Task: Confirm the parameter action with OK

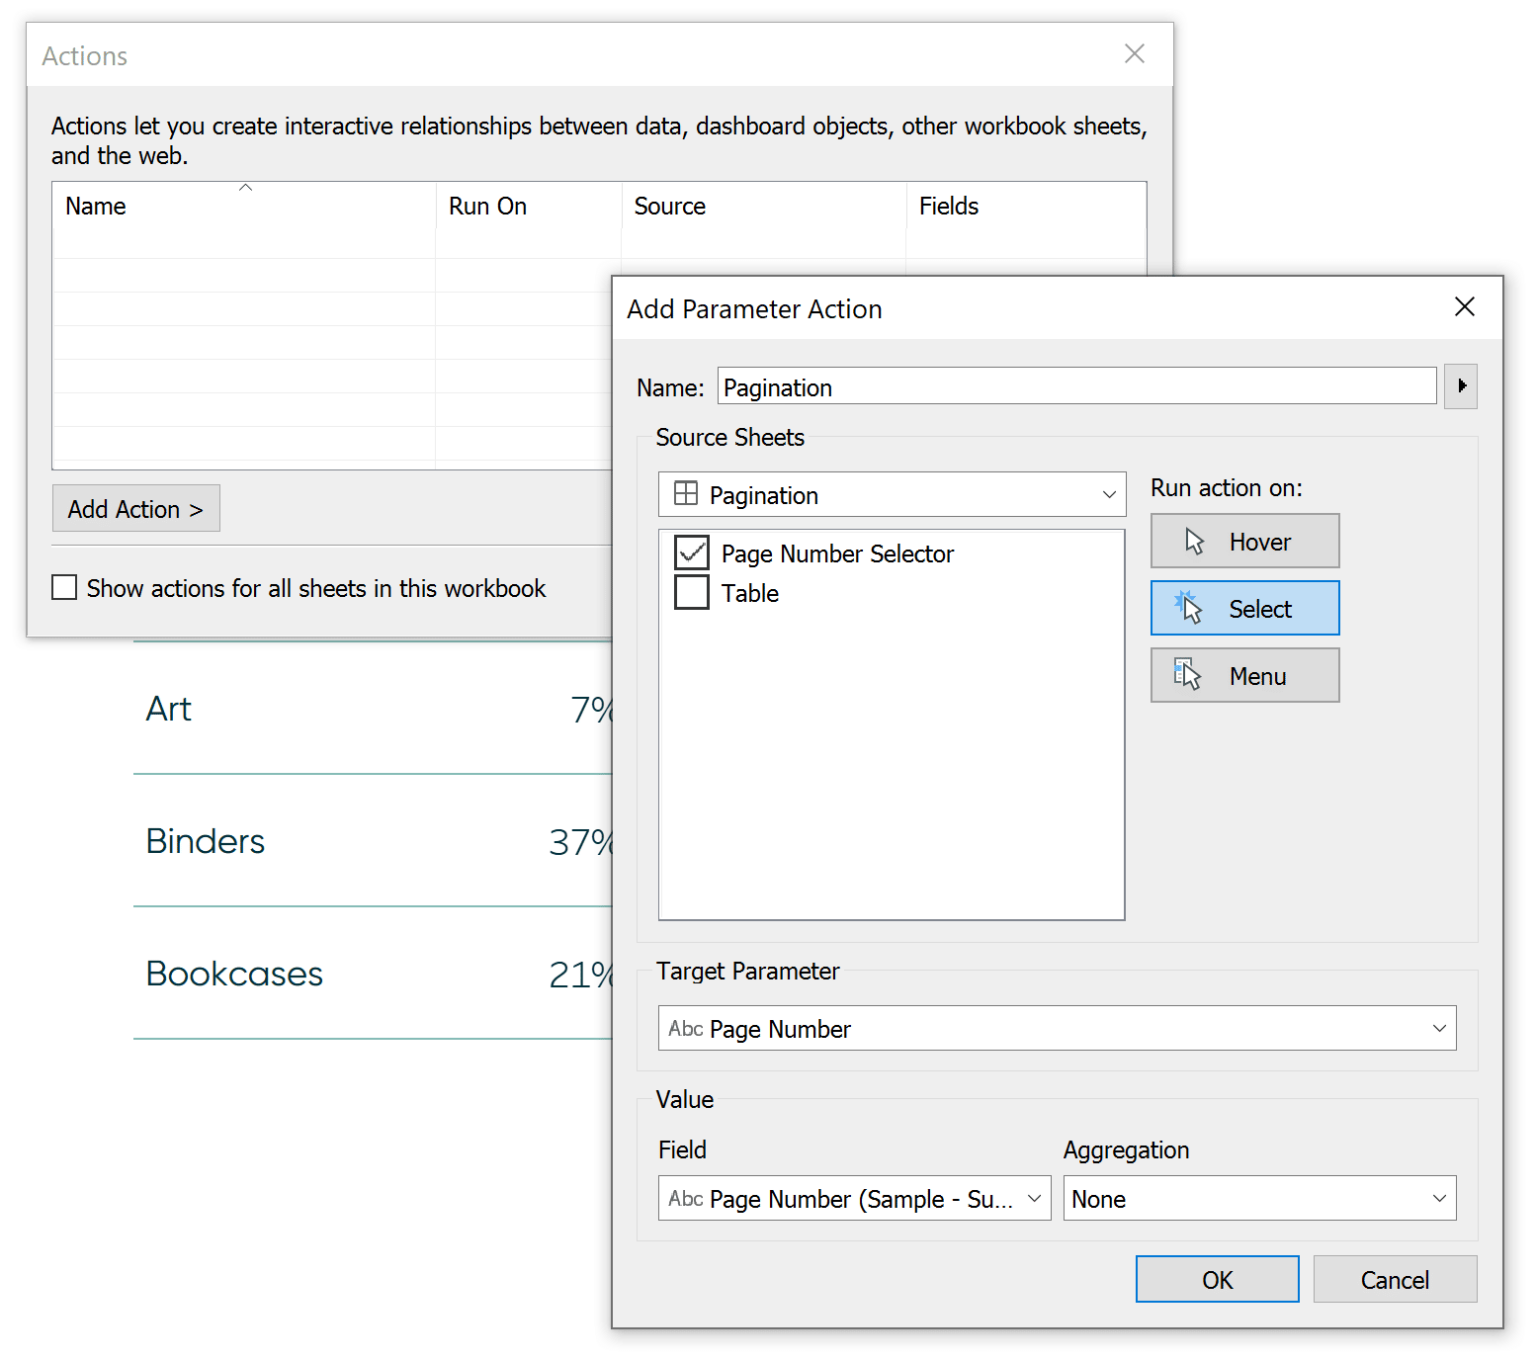Action: 1216,1279
